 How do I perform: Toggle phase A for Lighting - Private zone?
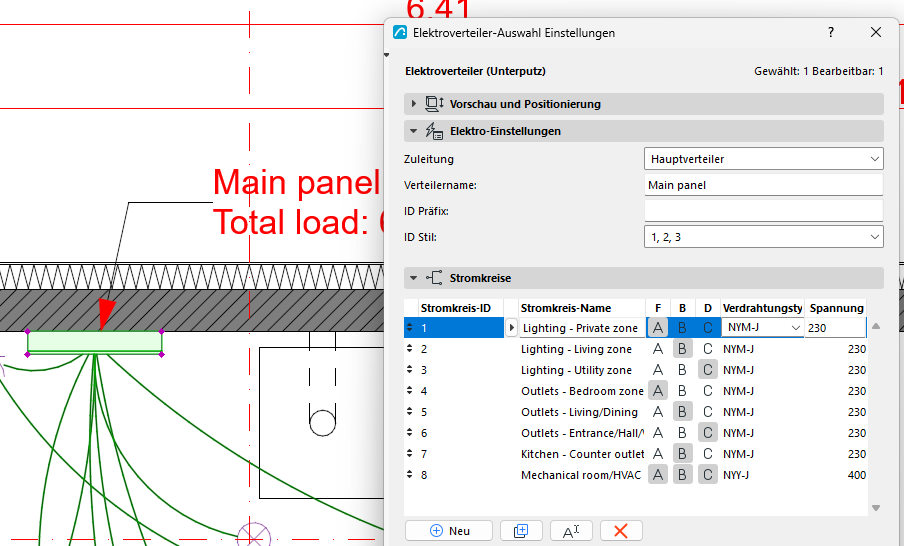coord(658,327)
